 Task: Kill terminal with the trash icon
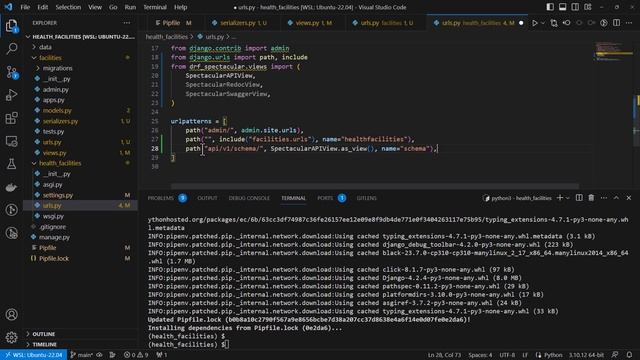[x=591, y=198]
